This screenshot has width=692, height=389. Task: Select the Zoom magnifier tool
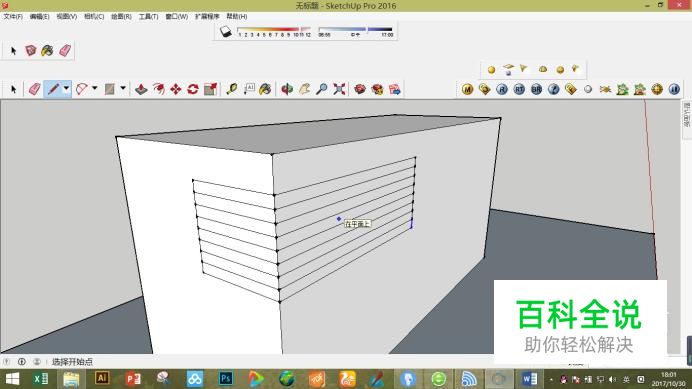tap(322, 89)
